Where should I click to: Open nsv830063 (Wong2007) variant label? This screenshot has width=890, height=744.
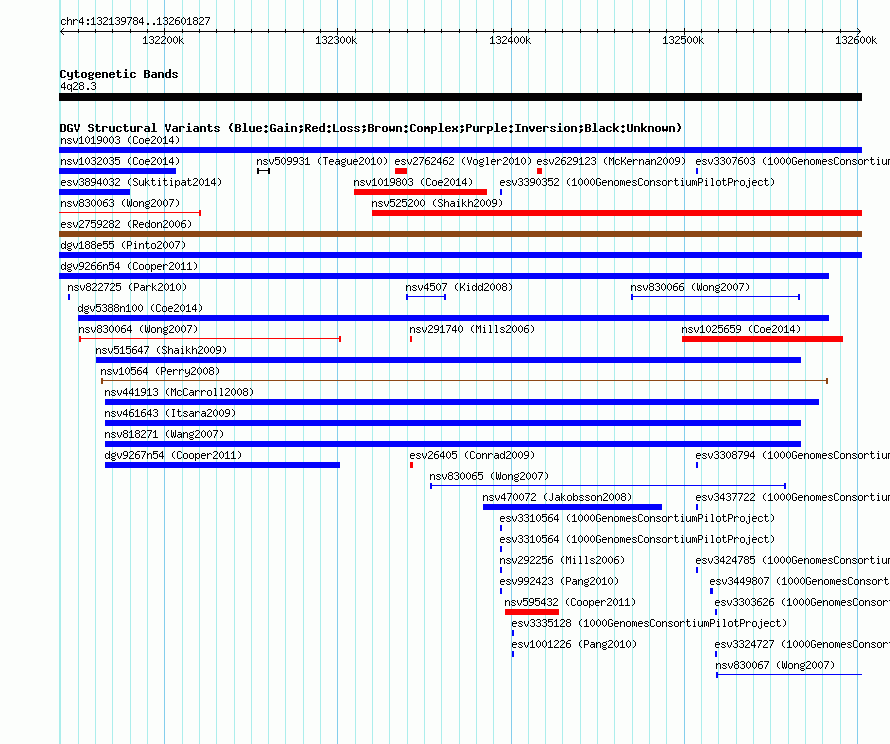pyautogui.click(x=120, y=203)
